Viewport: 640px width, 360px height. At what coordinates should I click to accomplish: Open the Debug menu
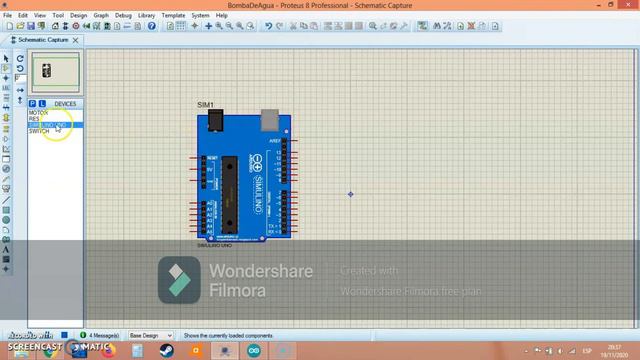pyautogui.click(x=123, y=15)
